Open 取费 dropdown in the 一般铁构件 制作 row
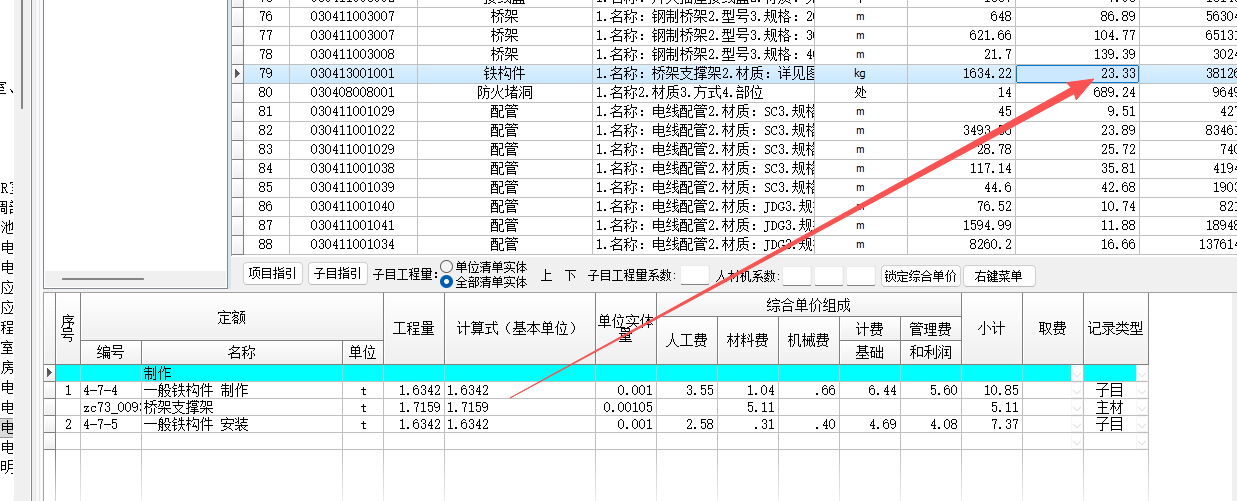Viewport: 1237px width, 501px height. pyautogui.click(x=1076, y=391)
